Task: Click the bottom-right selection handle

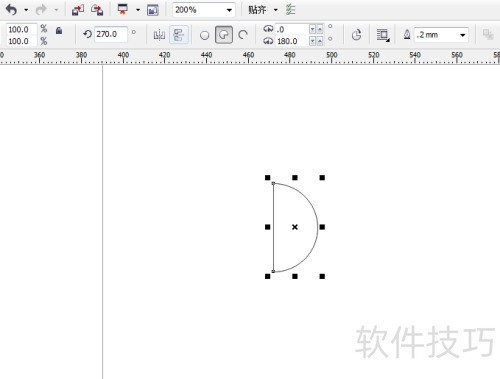Action: (322, 276)
